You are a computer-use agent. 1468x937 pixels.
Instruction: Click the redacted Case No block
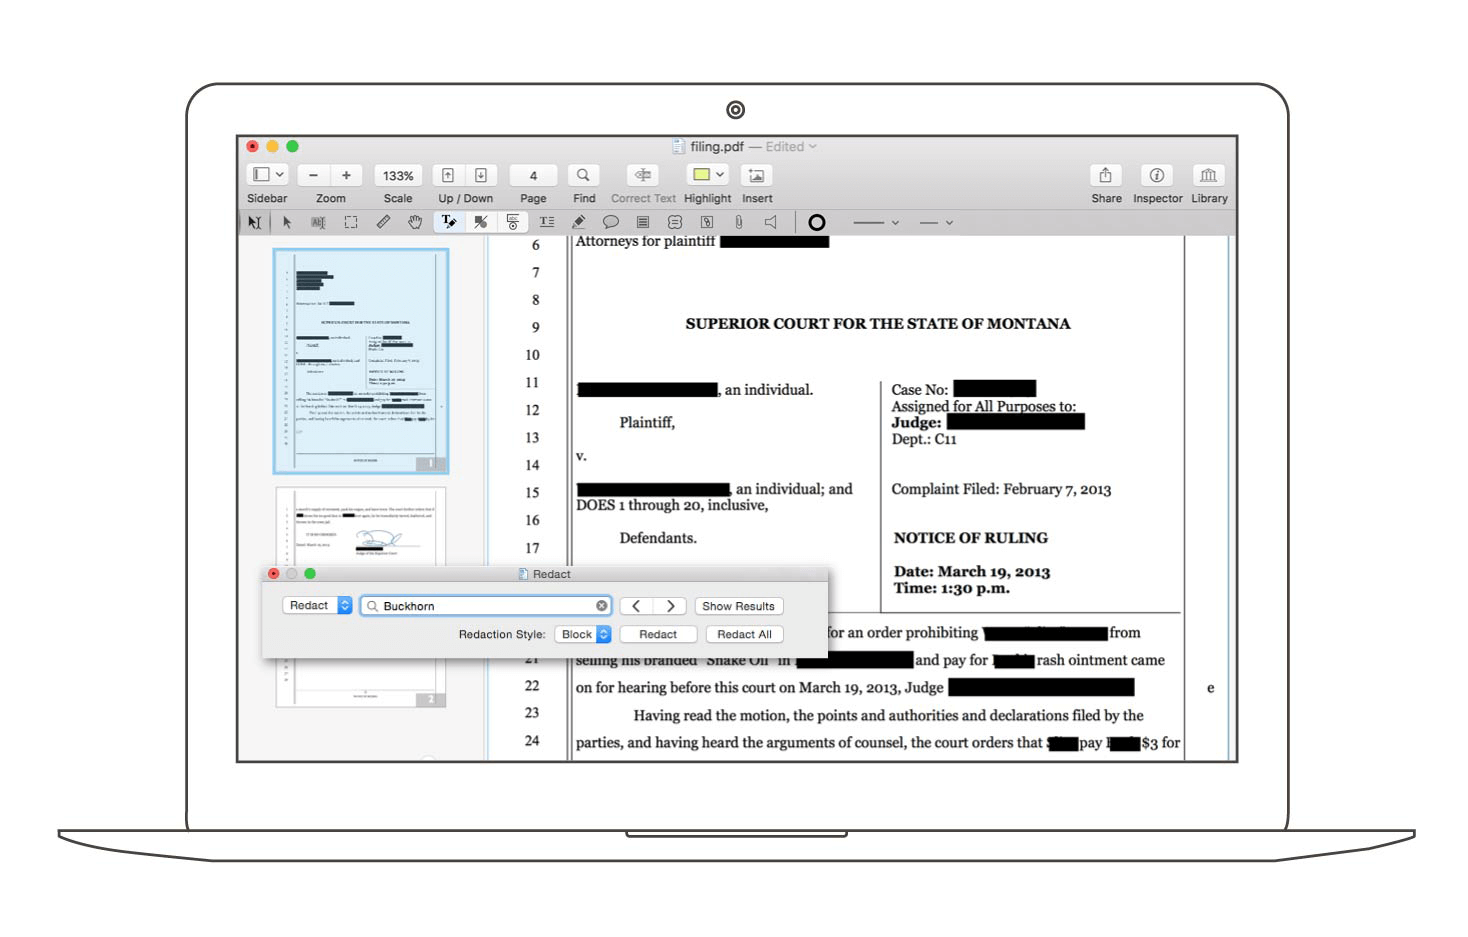tap(994, 388)
